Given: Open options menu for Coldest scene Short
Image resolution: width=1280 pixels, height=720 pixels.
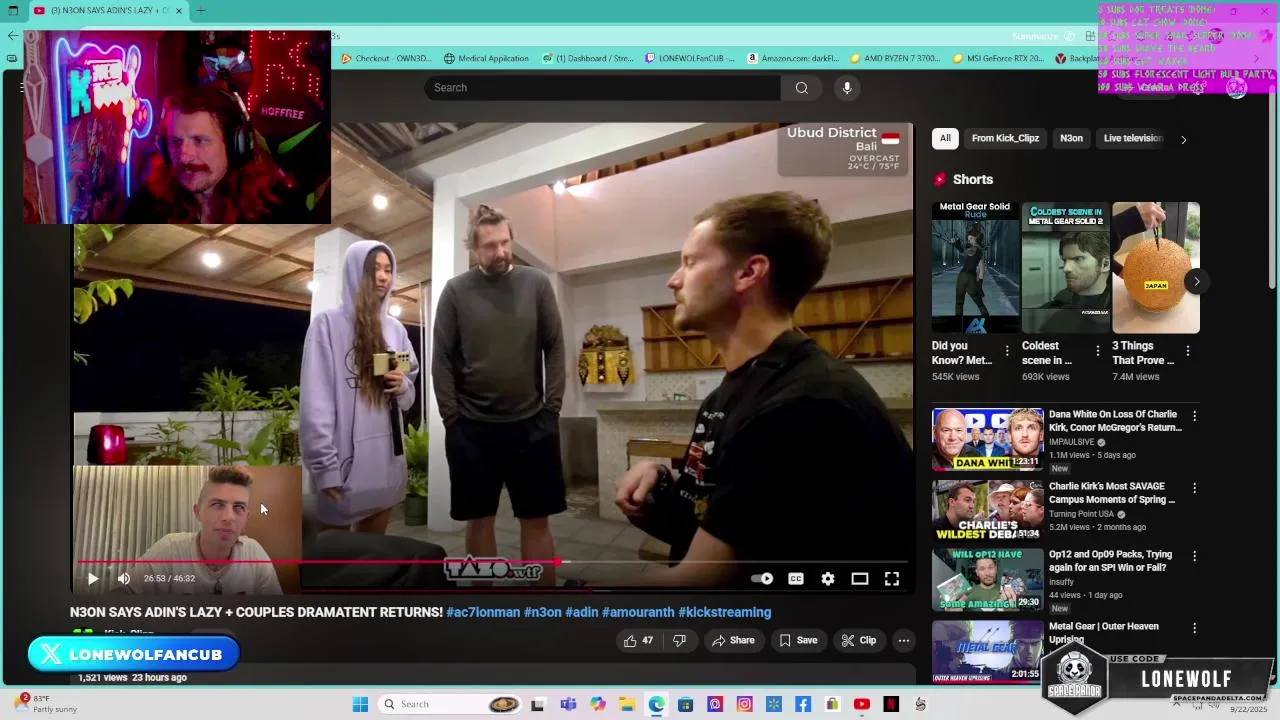Looking at the screenshot, I should [x=1097, y=351].
